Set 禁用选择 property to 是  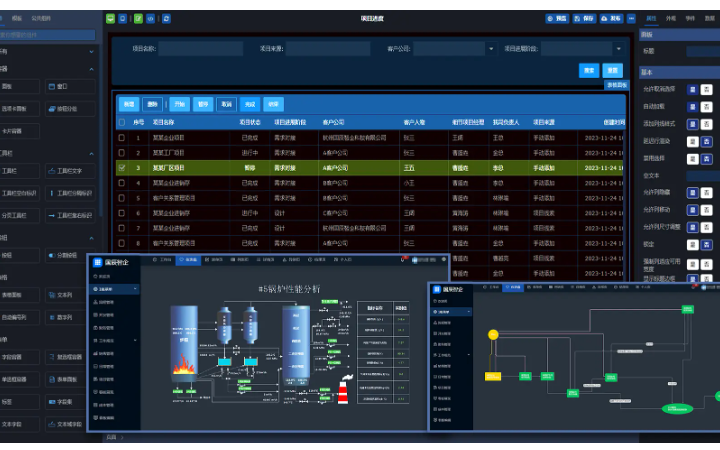pyautogui.click(x=693, y=159)
